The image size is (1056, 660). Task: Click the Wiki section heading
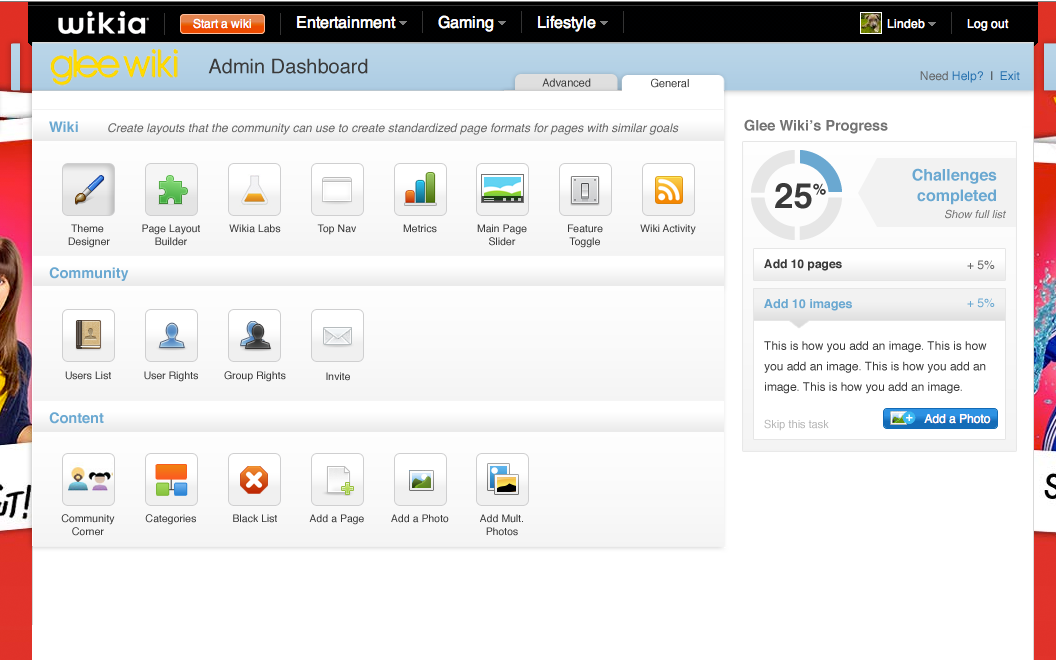click(64, 127)
